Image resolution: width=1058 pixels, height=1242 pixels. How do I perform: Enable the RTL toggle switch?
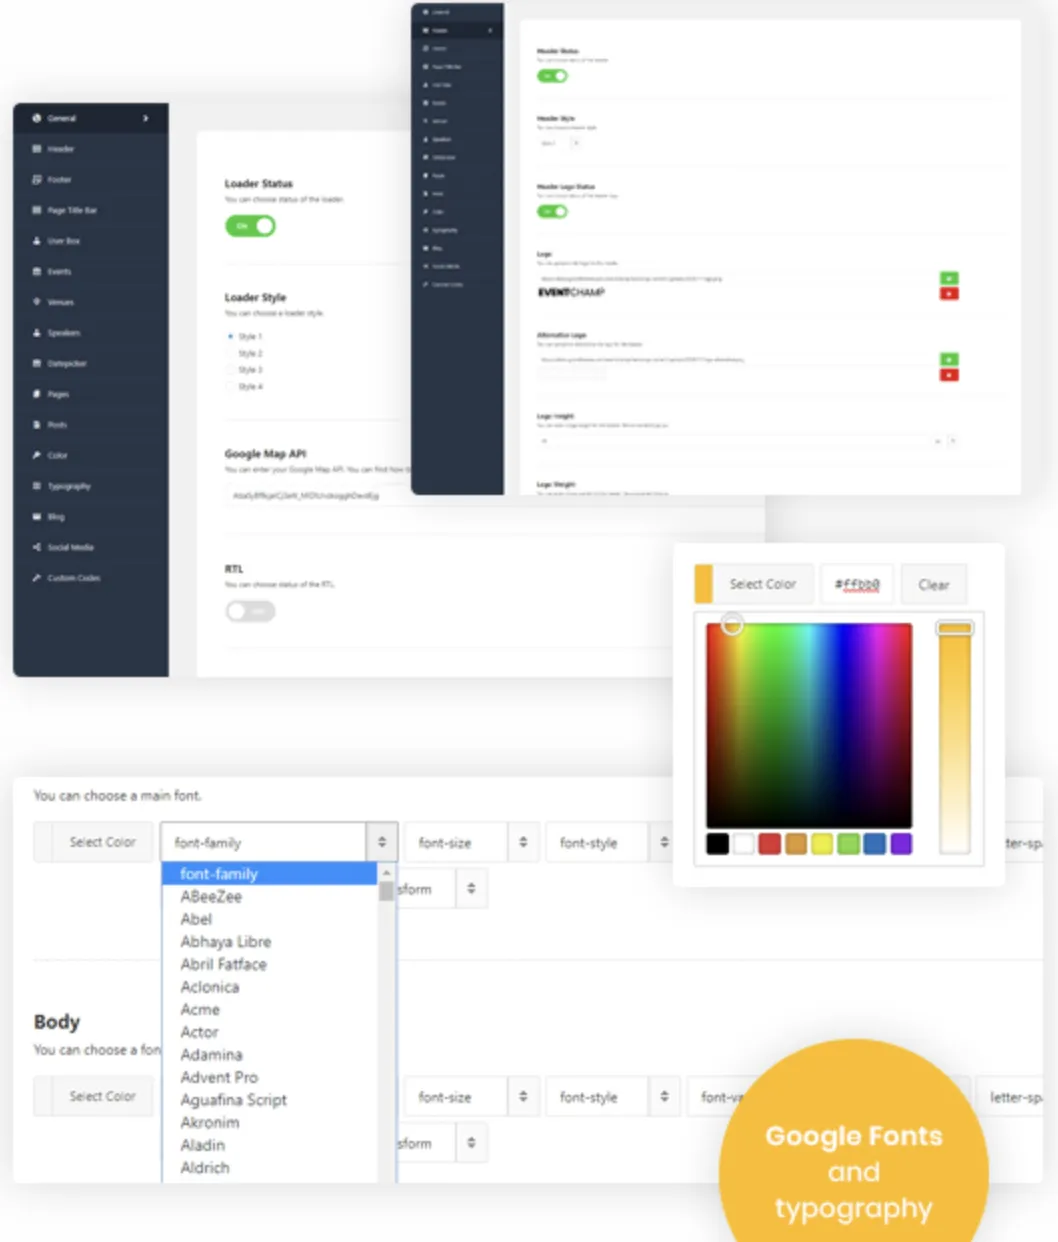[x=250, y=611]
